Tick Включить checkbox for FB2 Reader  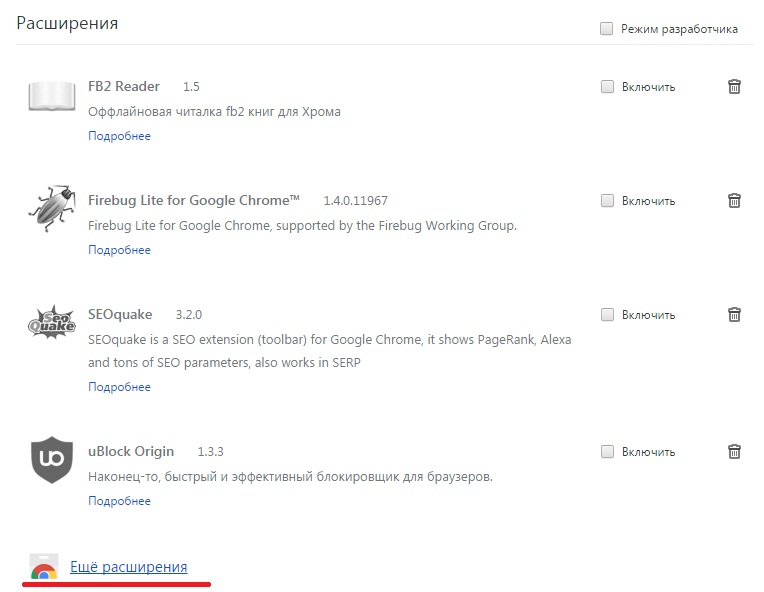607,87
